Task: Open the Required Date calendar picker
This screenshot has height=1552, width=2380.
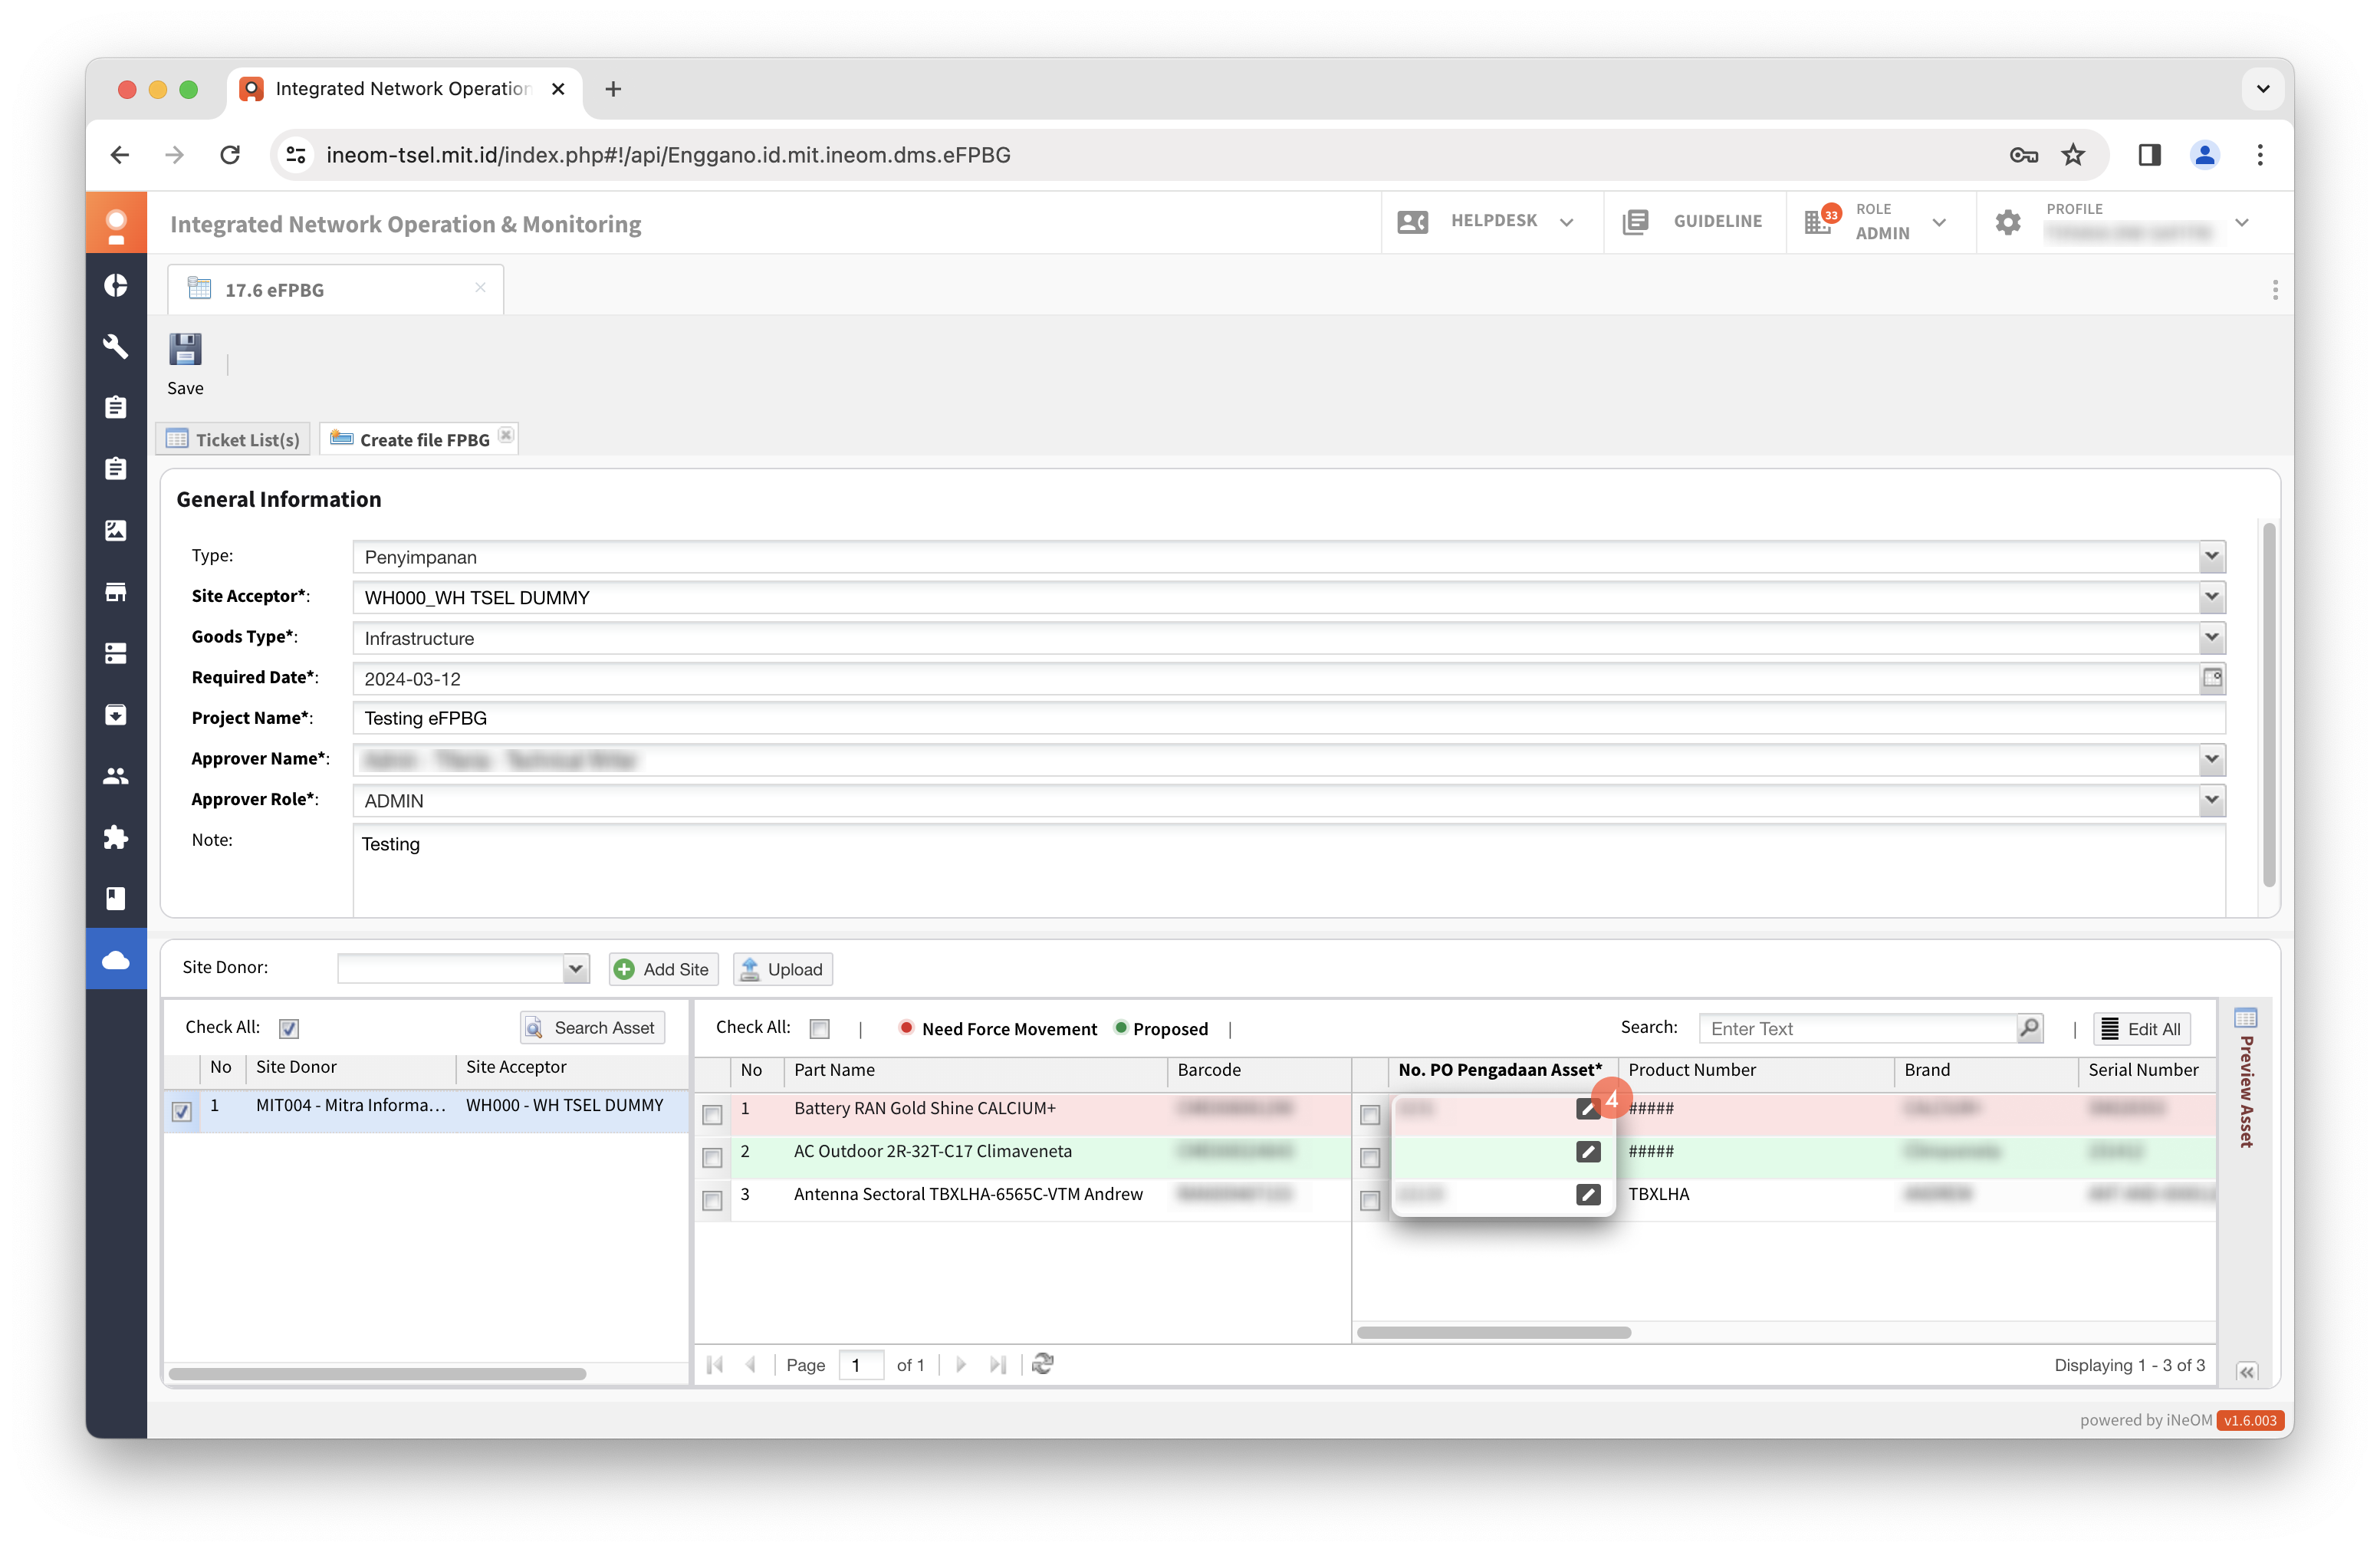Action: point(2212,677)
